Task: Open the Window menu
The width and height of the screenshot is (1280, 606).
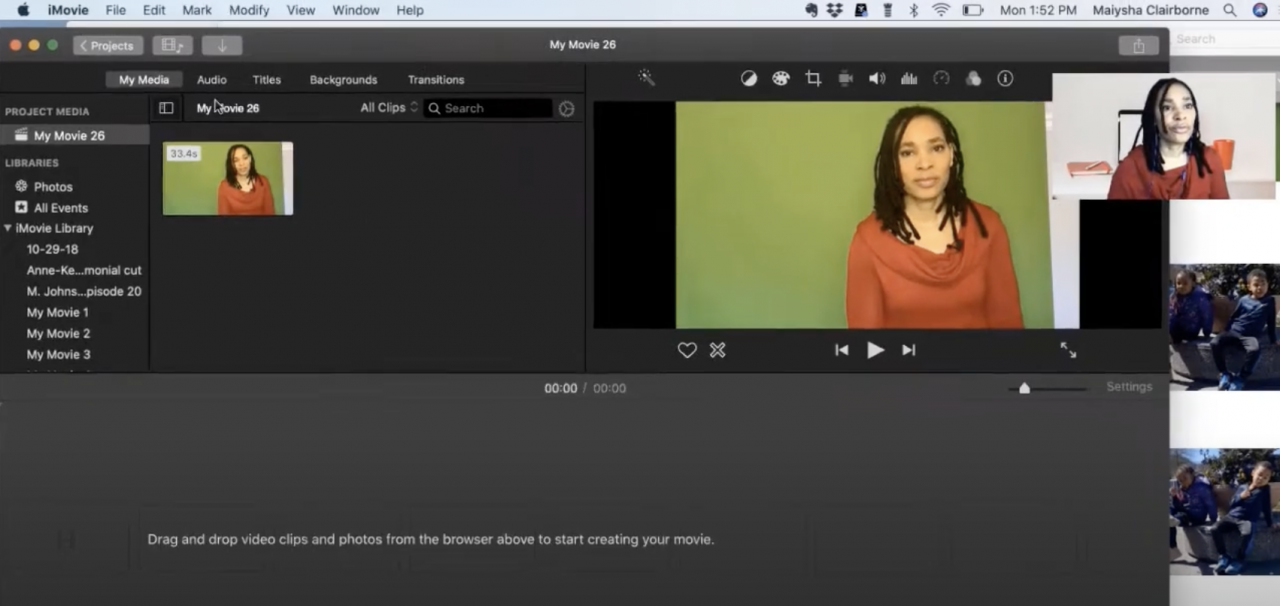Action: (355, 10)
